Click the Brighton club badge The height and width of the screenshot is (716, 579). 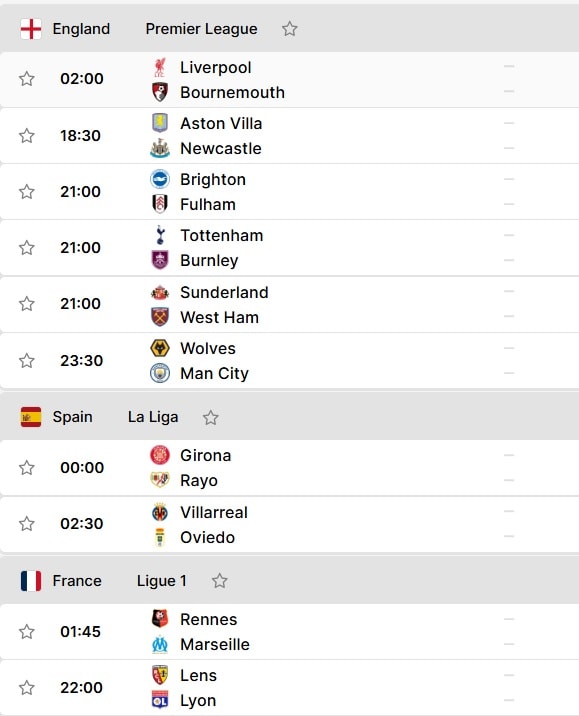tap(160, 179)
